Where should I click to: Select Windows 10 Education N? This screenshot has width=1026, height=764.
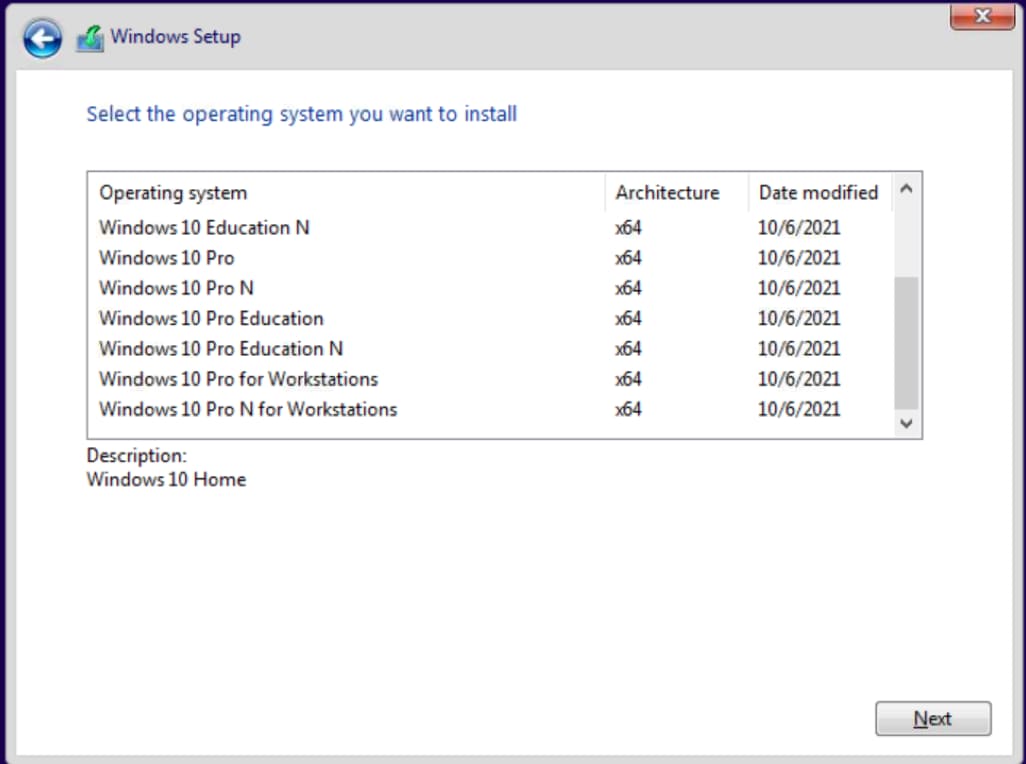pos(205,228)
